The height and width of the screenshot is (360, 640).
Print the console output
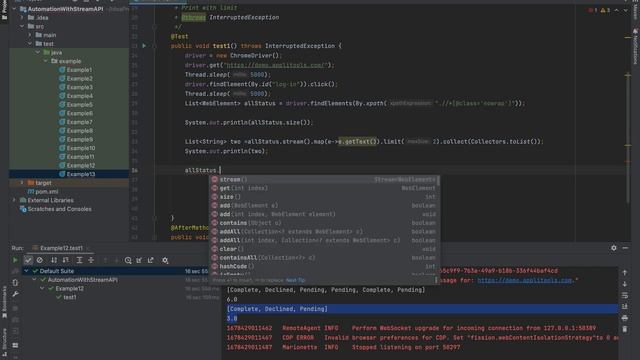point(624,318)
